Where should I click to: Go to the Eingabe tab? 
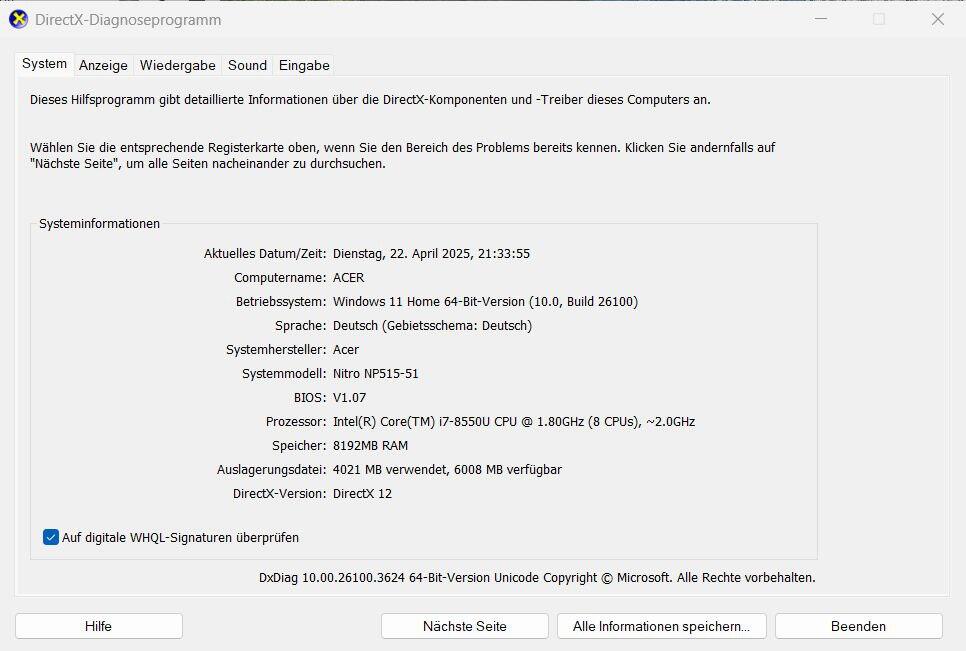coord(304,65)
